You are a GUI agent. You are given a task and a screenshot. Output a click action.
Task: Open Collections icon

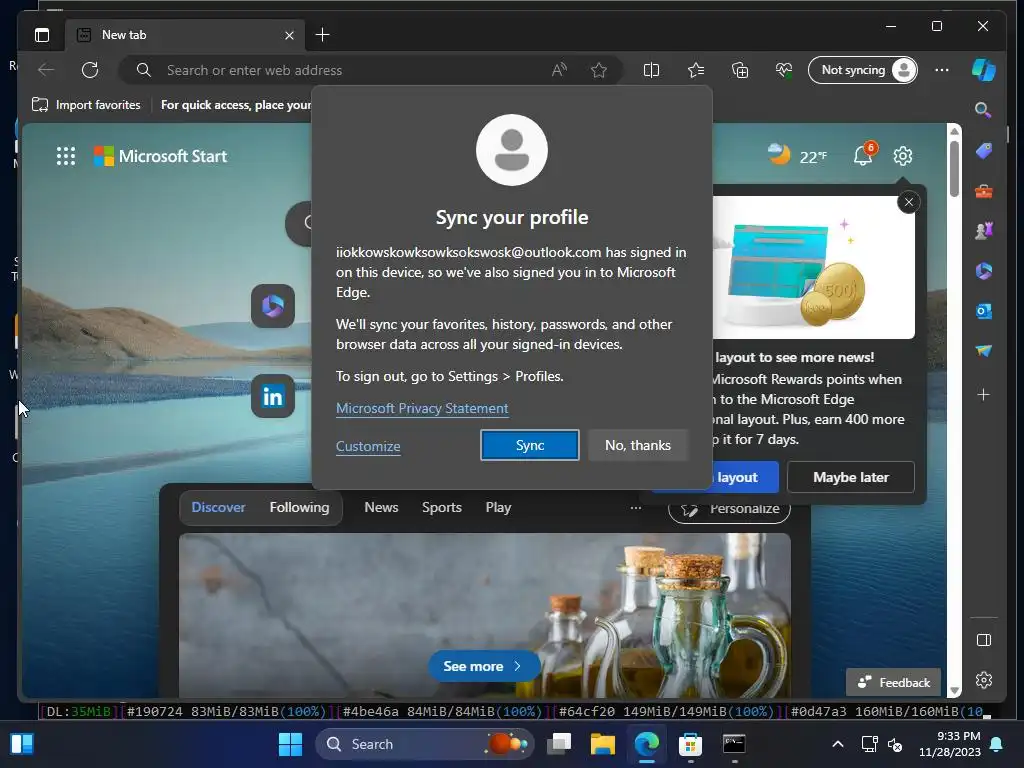pyautogui.click(x=740, y=70)
